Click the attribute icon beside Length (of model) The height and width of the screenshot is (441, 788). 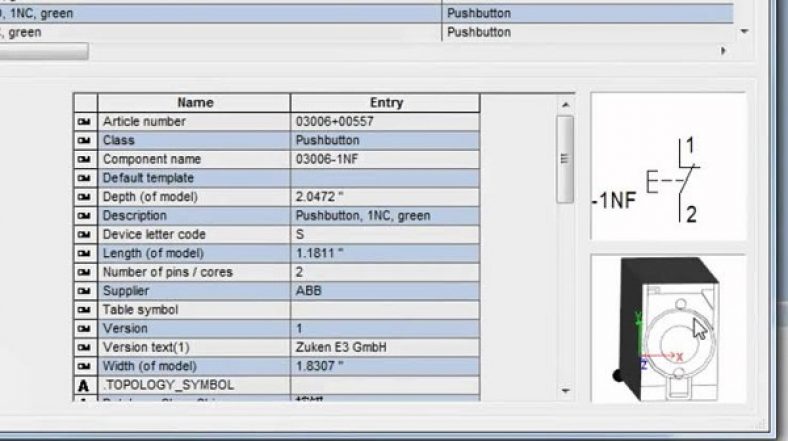[x=84, y=254]
